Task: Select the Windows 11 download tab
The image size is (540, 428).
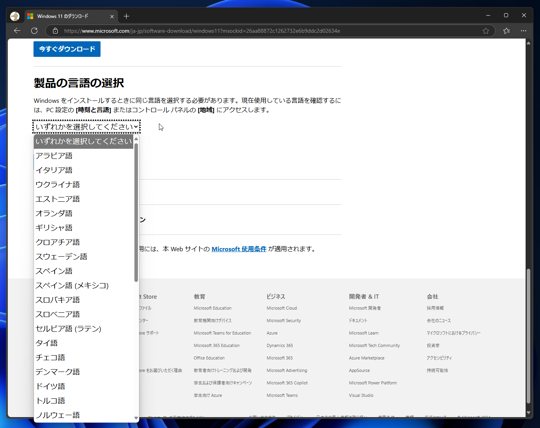Action: (71, 16)
